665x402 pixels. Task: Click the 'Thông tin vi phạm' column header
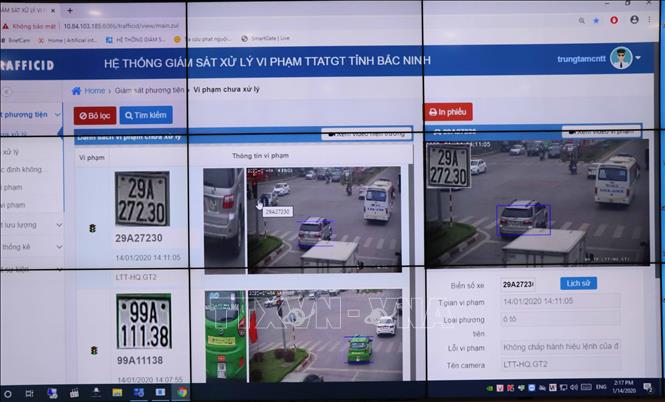260,156
